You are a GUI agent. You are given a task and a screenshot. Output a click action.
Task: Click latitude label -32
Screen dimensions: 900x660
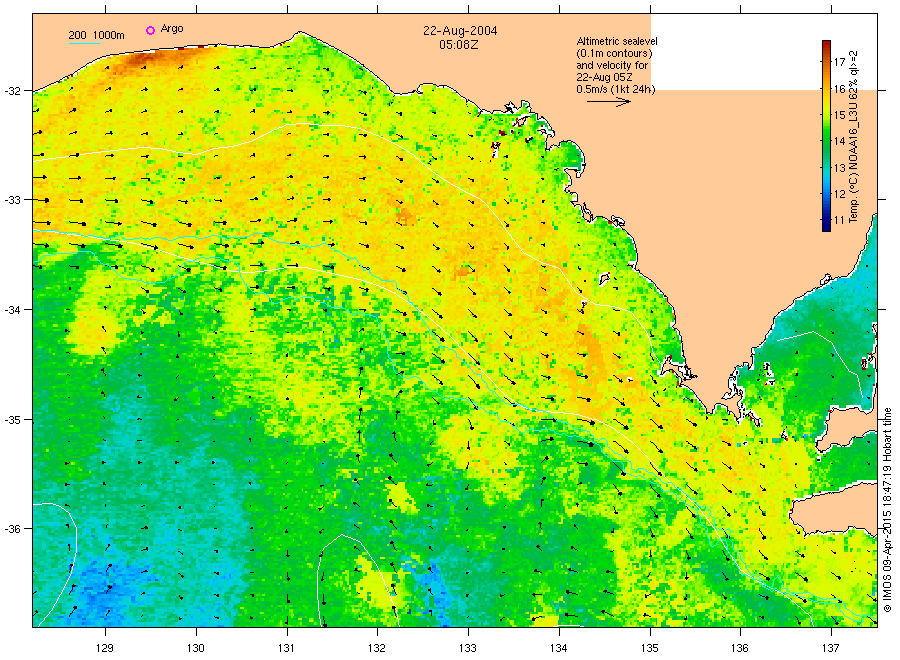(11, 91)
